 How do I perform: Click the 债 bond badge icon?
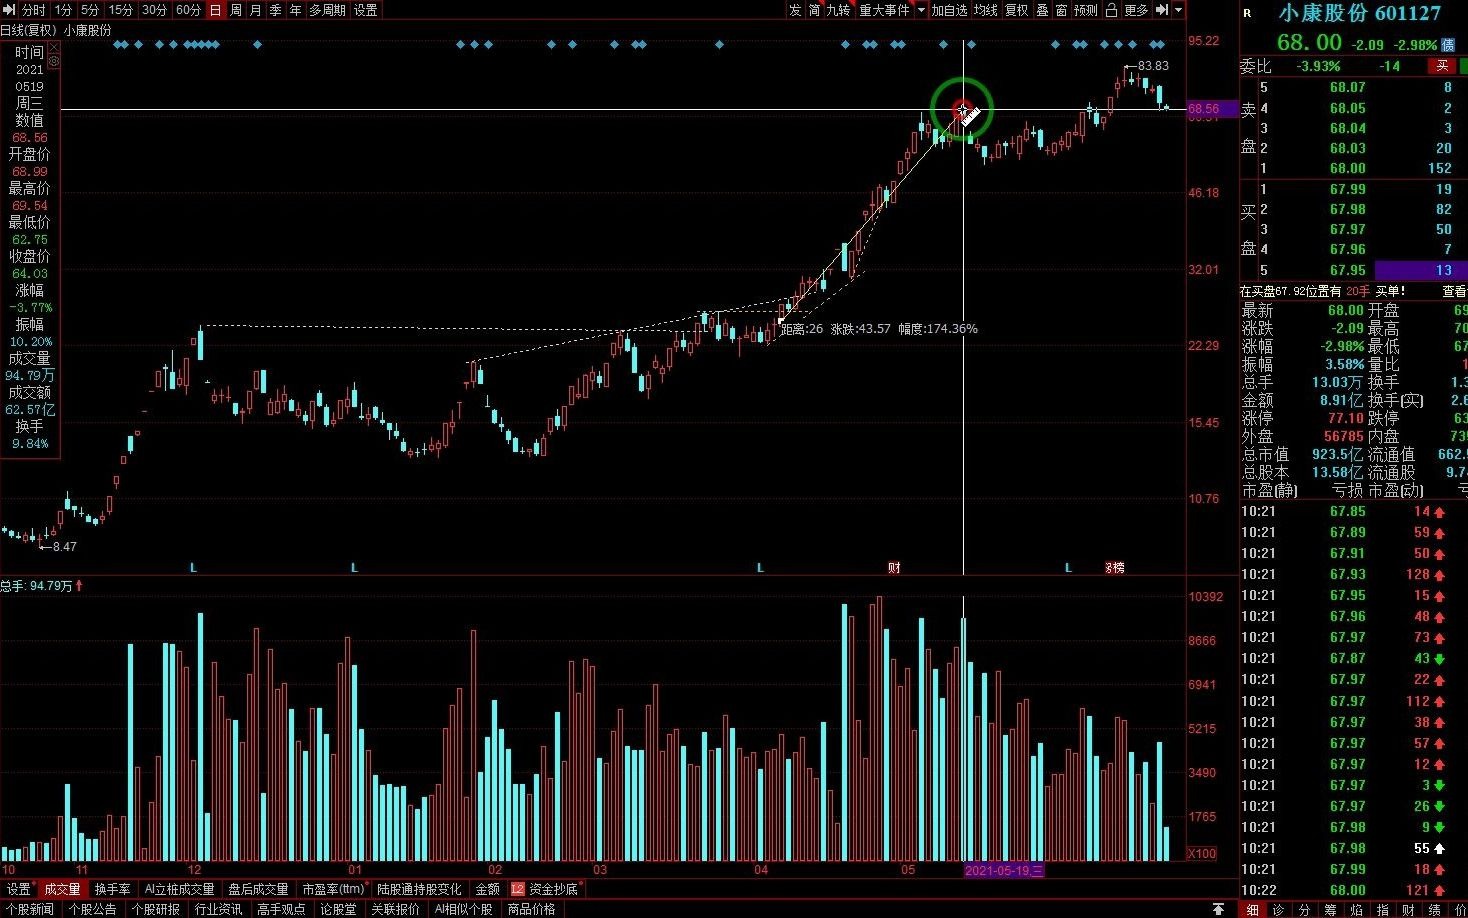[x=1448, y=46]
